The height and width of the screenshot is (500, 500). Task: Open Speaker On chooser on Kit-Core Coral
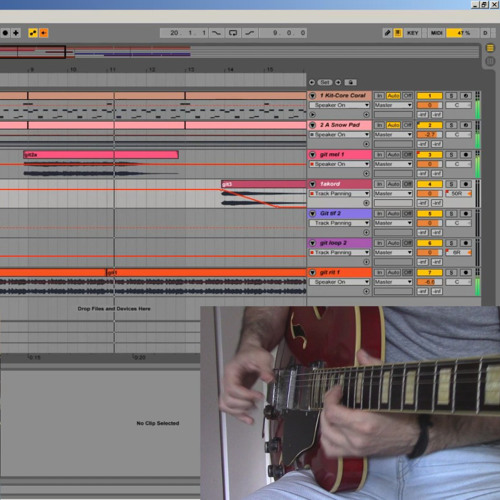tap(339, 105)
